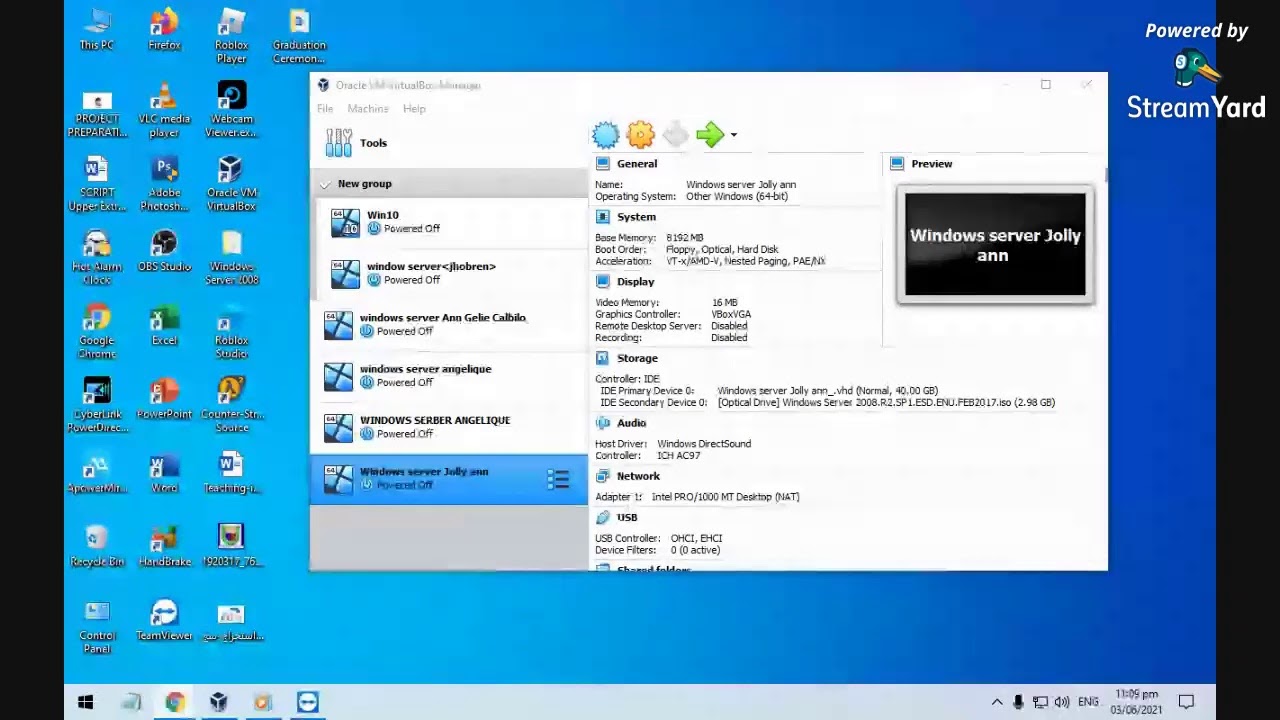Screen dimensions: 1280x720
Task: Open the File menu
Action: pos(325,109)
